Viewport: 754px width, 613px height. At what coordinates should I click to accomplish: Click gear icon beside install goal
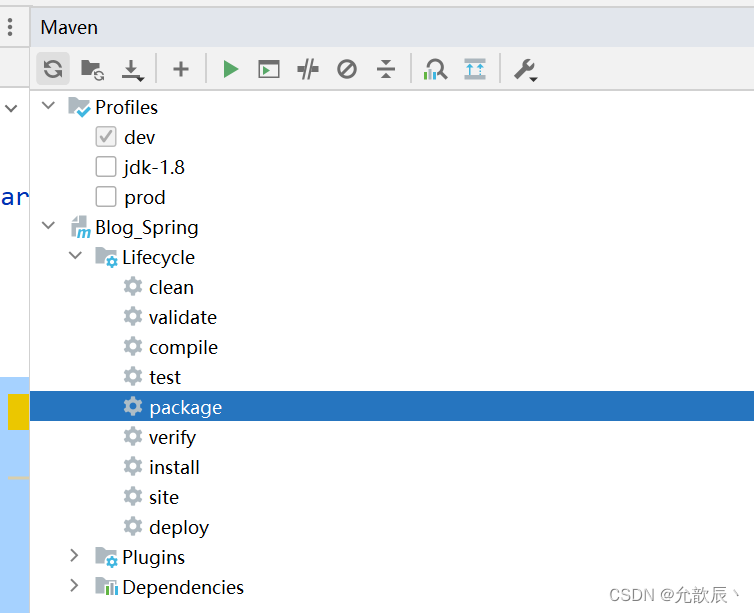133,466
